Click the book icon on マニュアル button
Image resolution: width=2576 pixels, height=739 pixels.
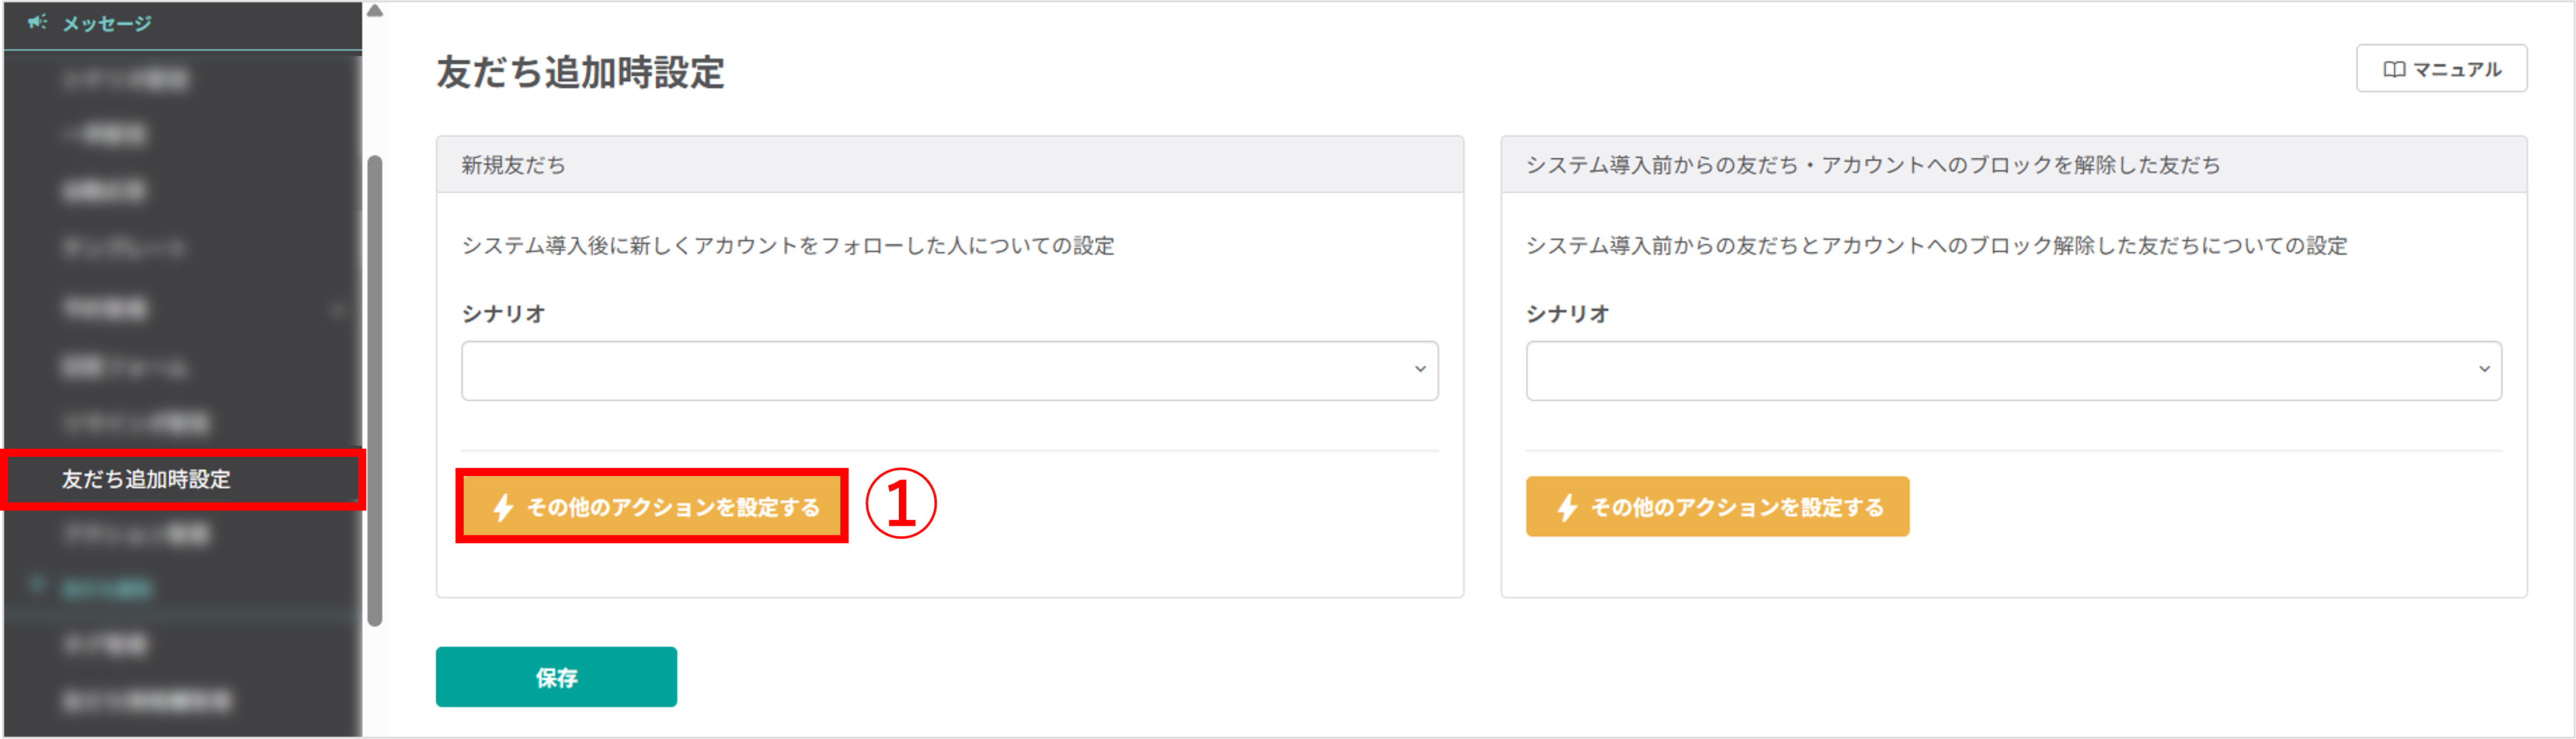click(x=2394, y=69)
